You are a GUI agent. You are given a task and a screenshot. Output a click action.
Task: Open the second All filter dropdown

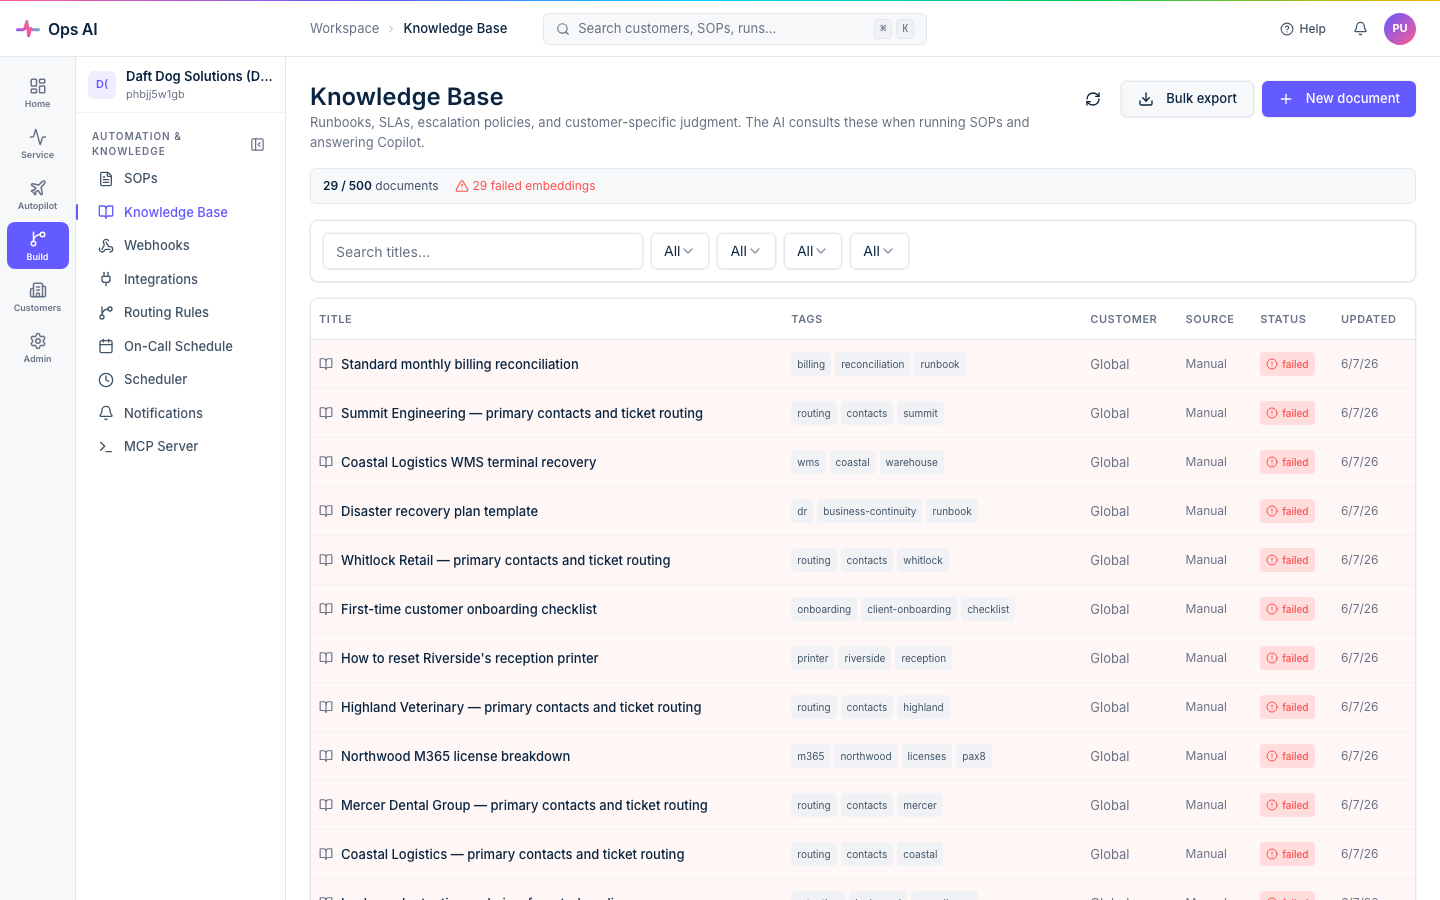click(x=746, y=251)
